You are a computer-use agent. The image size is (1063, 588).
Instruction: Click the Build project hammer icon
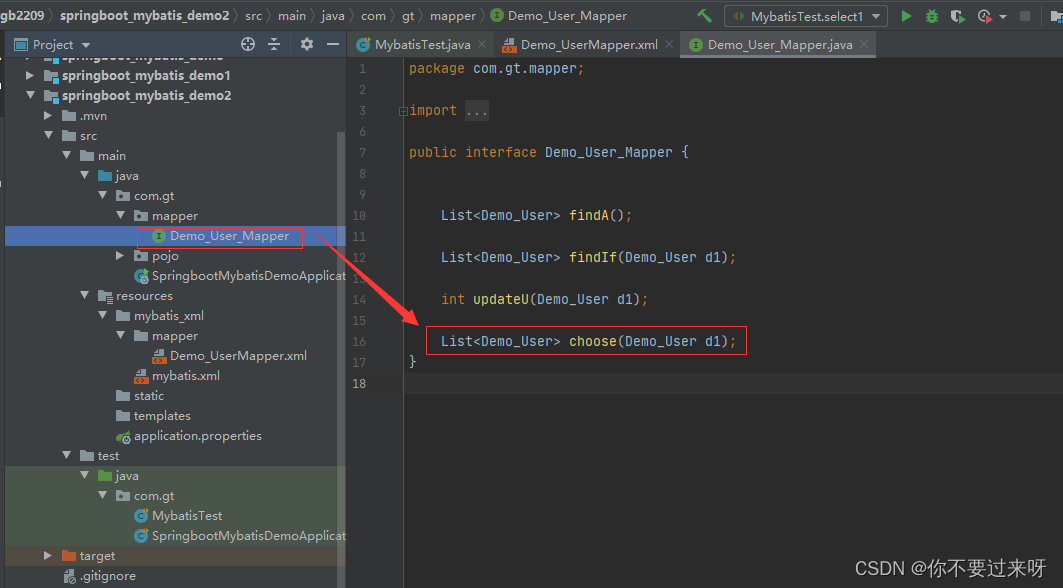(704, 16)
